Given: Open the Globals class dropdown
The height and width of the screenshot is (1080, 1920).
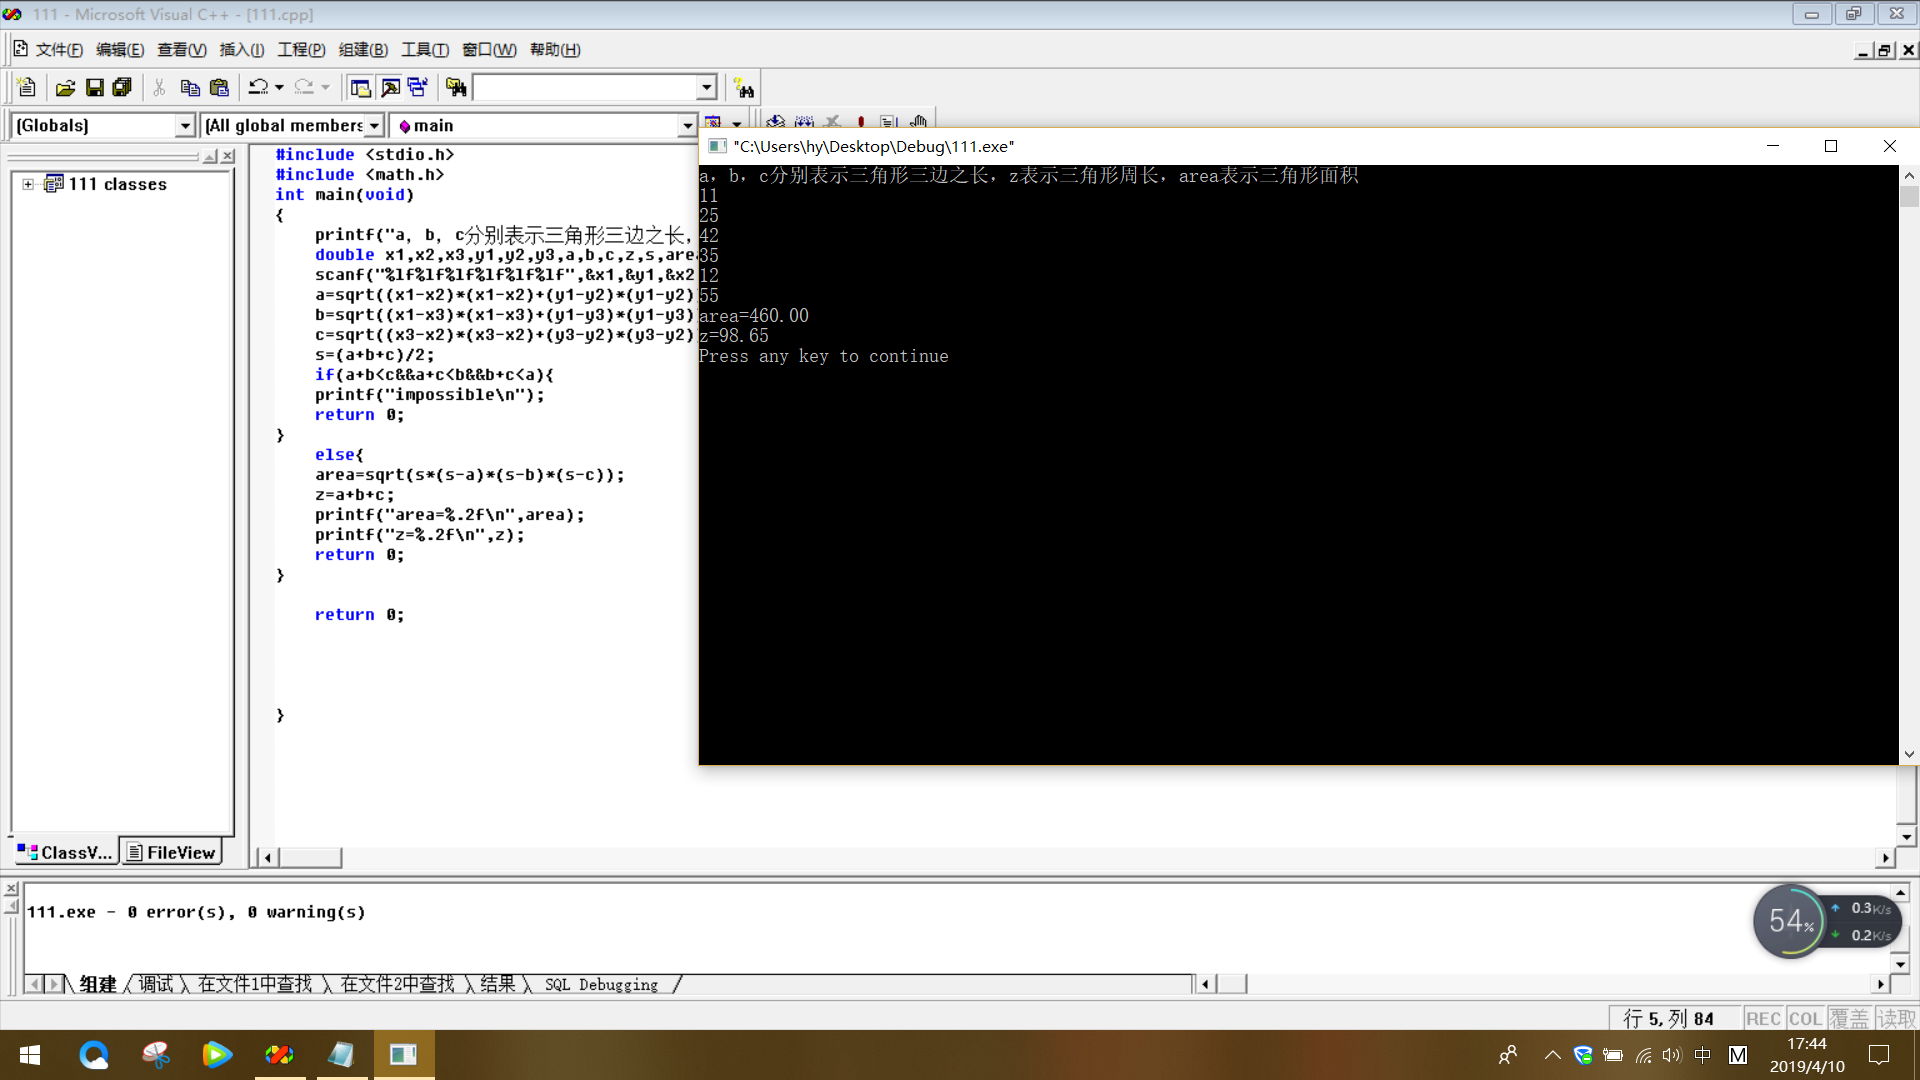Looking at the screenshot, I should [185, 125].
